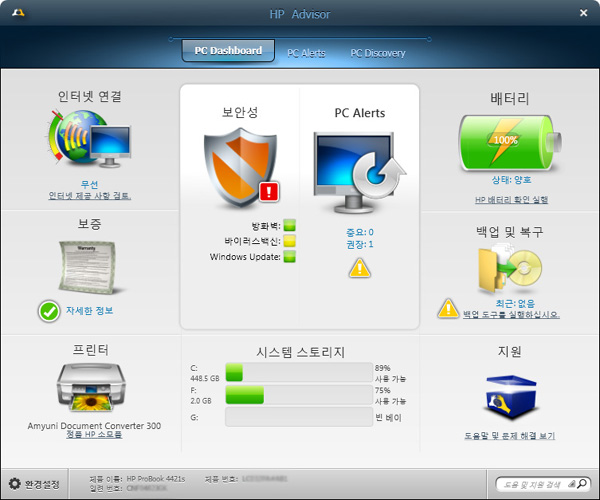The width and height of the screenshot is (600, 500).
Task: Open HP 배터리 확인 실행 link
Action: pyautogui.click(x=511, y=199)
